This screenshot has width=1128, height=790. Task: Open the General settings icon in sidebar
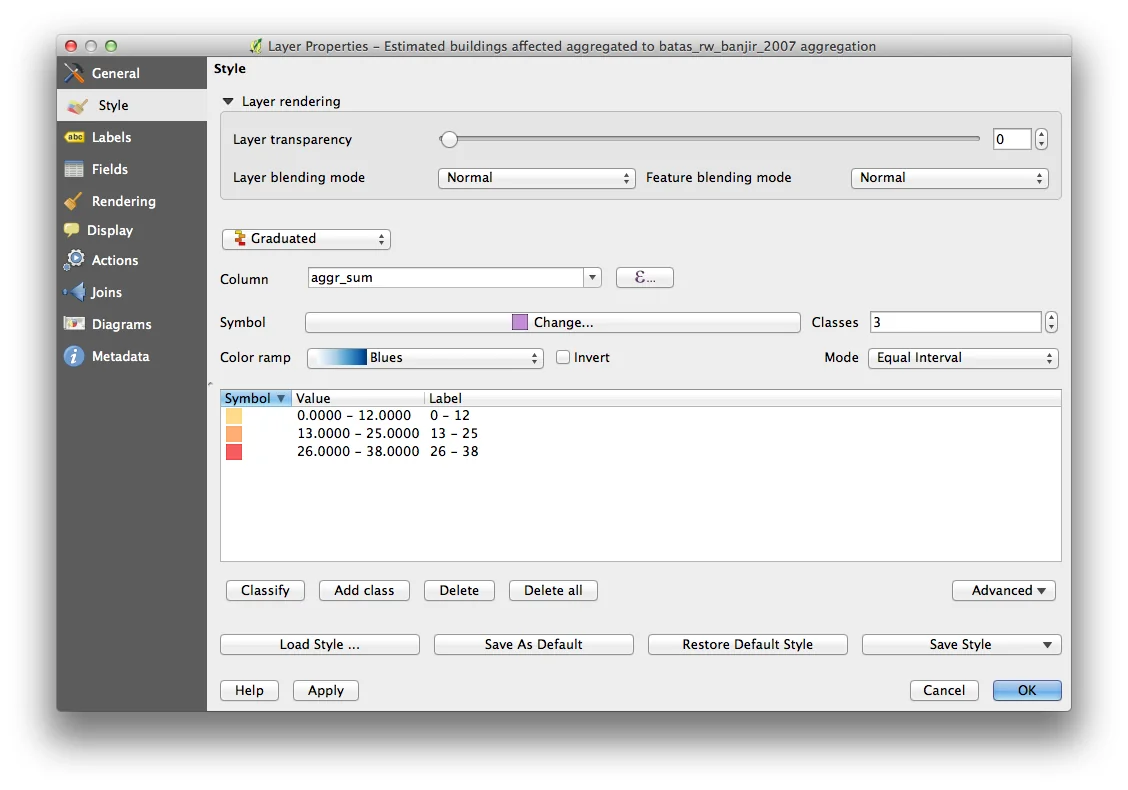click(x=75, y=73)
